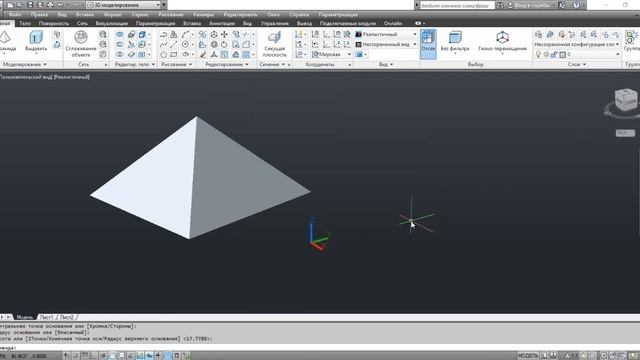Select the Erase tool icon
Screen dimensions: 640x360
click(203, 54)
